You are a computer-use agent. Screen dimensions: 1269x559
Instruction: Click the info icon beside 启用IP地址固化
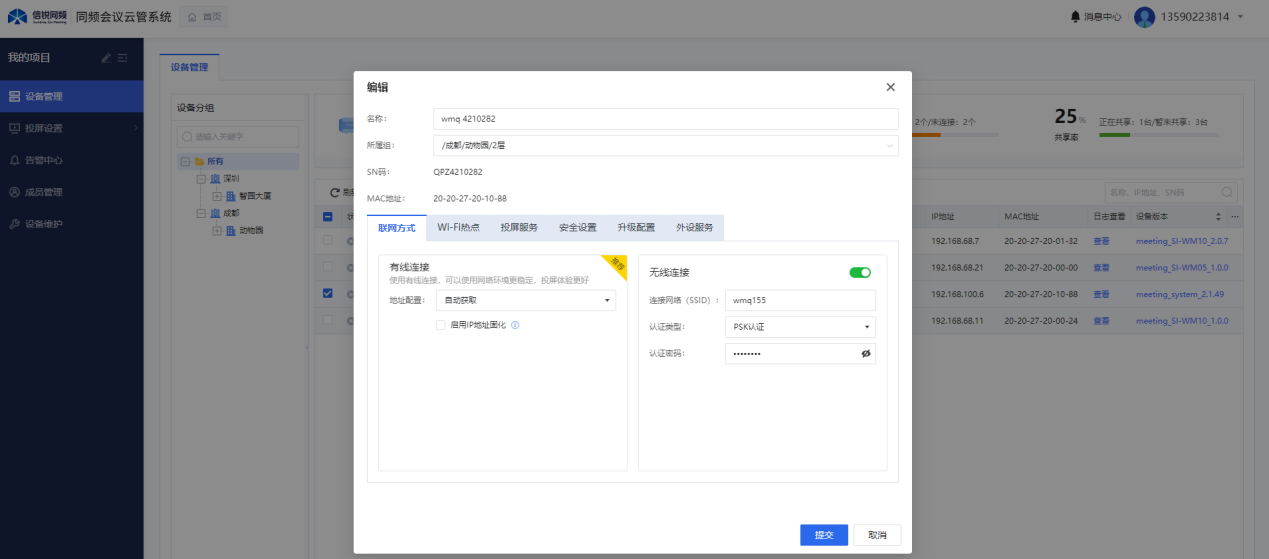tap(516, 325)
